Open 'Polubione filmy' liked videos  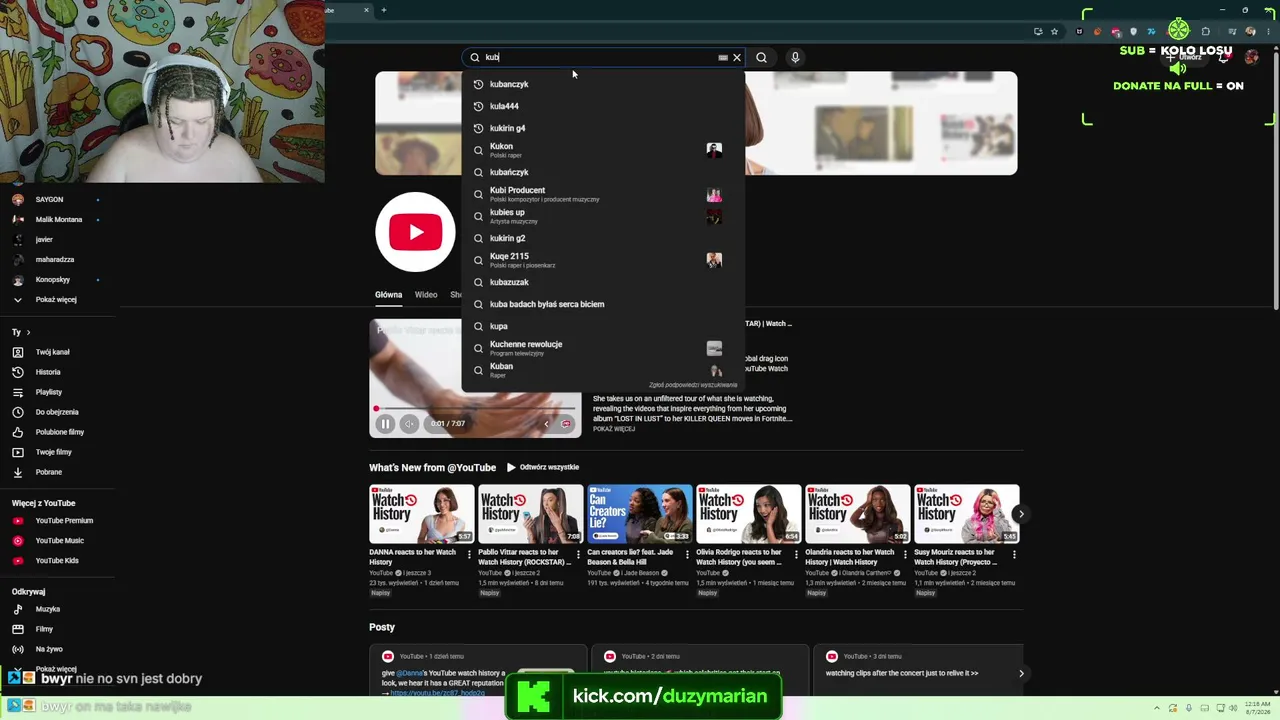point(57,432)
